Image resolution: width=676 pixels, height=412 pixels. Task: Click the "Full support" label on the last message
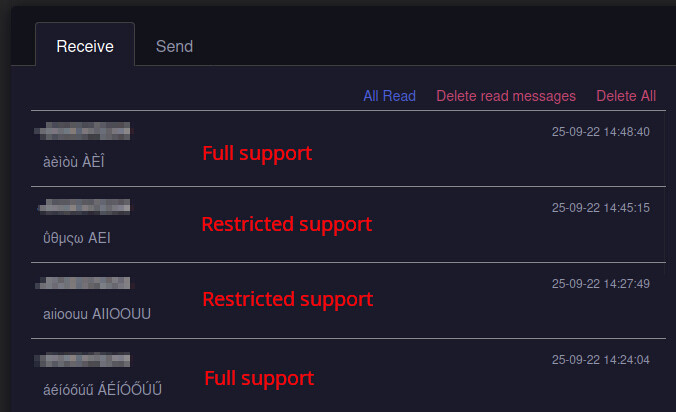point(259,379)
